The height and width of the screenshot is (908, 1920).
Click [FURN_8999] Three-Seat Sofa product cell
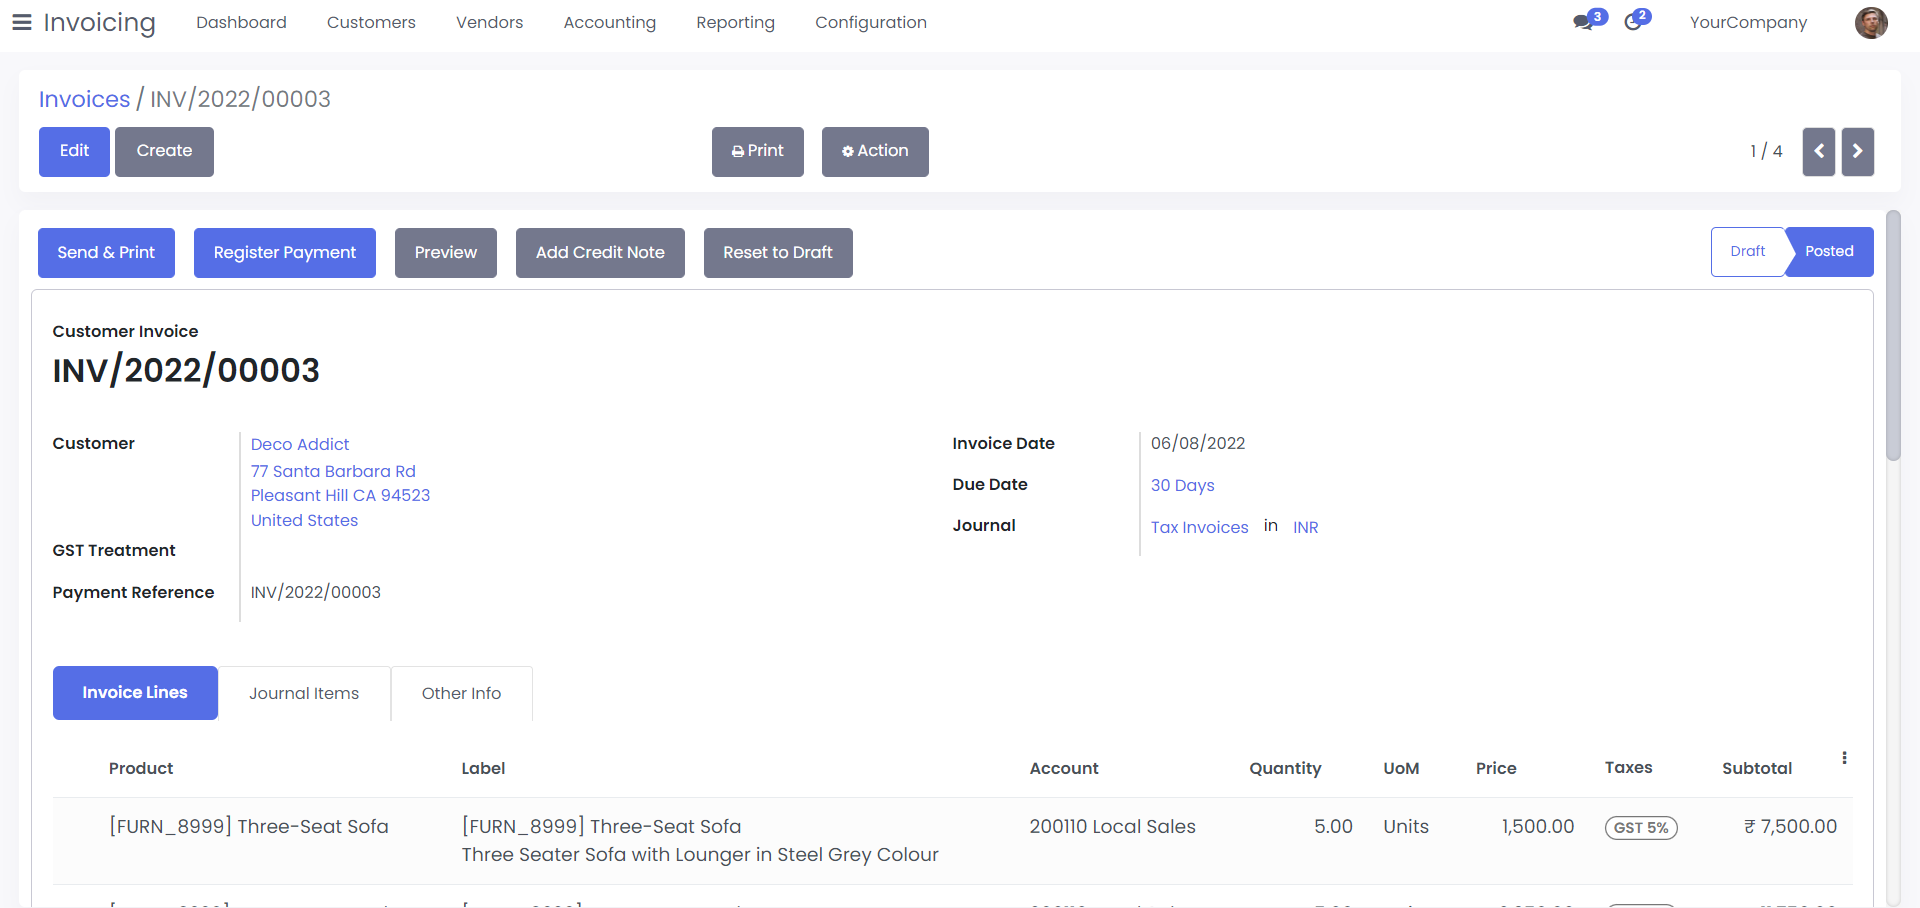pos(249,827)
